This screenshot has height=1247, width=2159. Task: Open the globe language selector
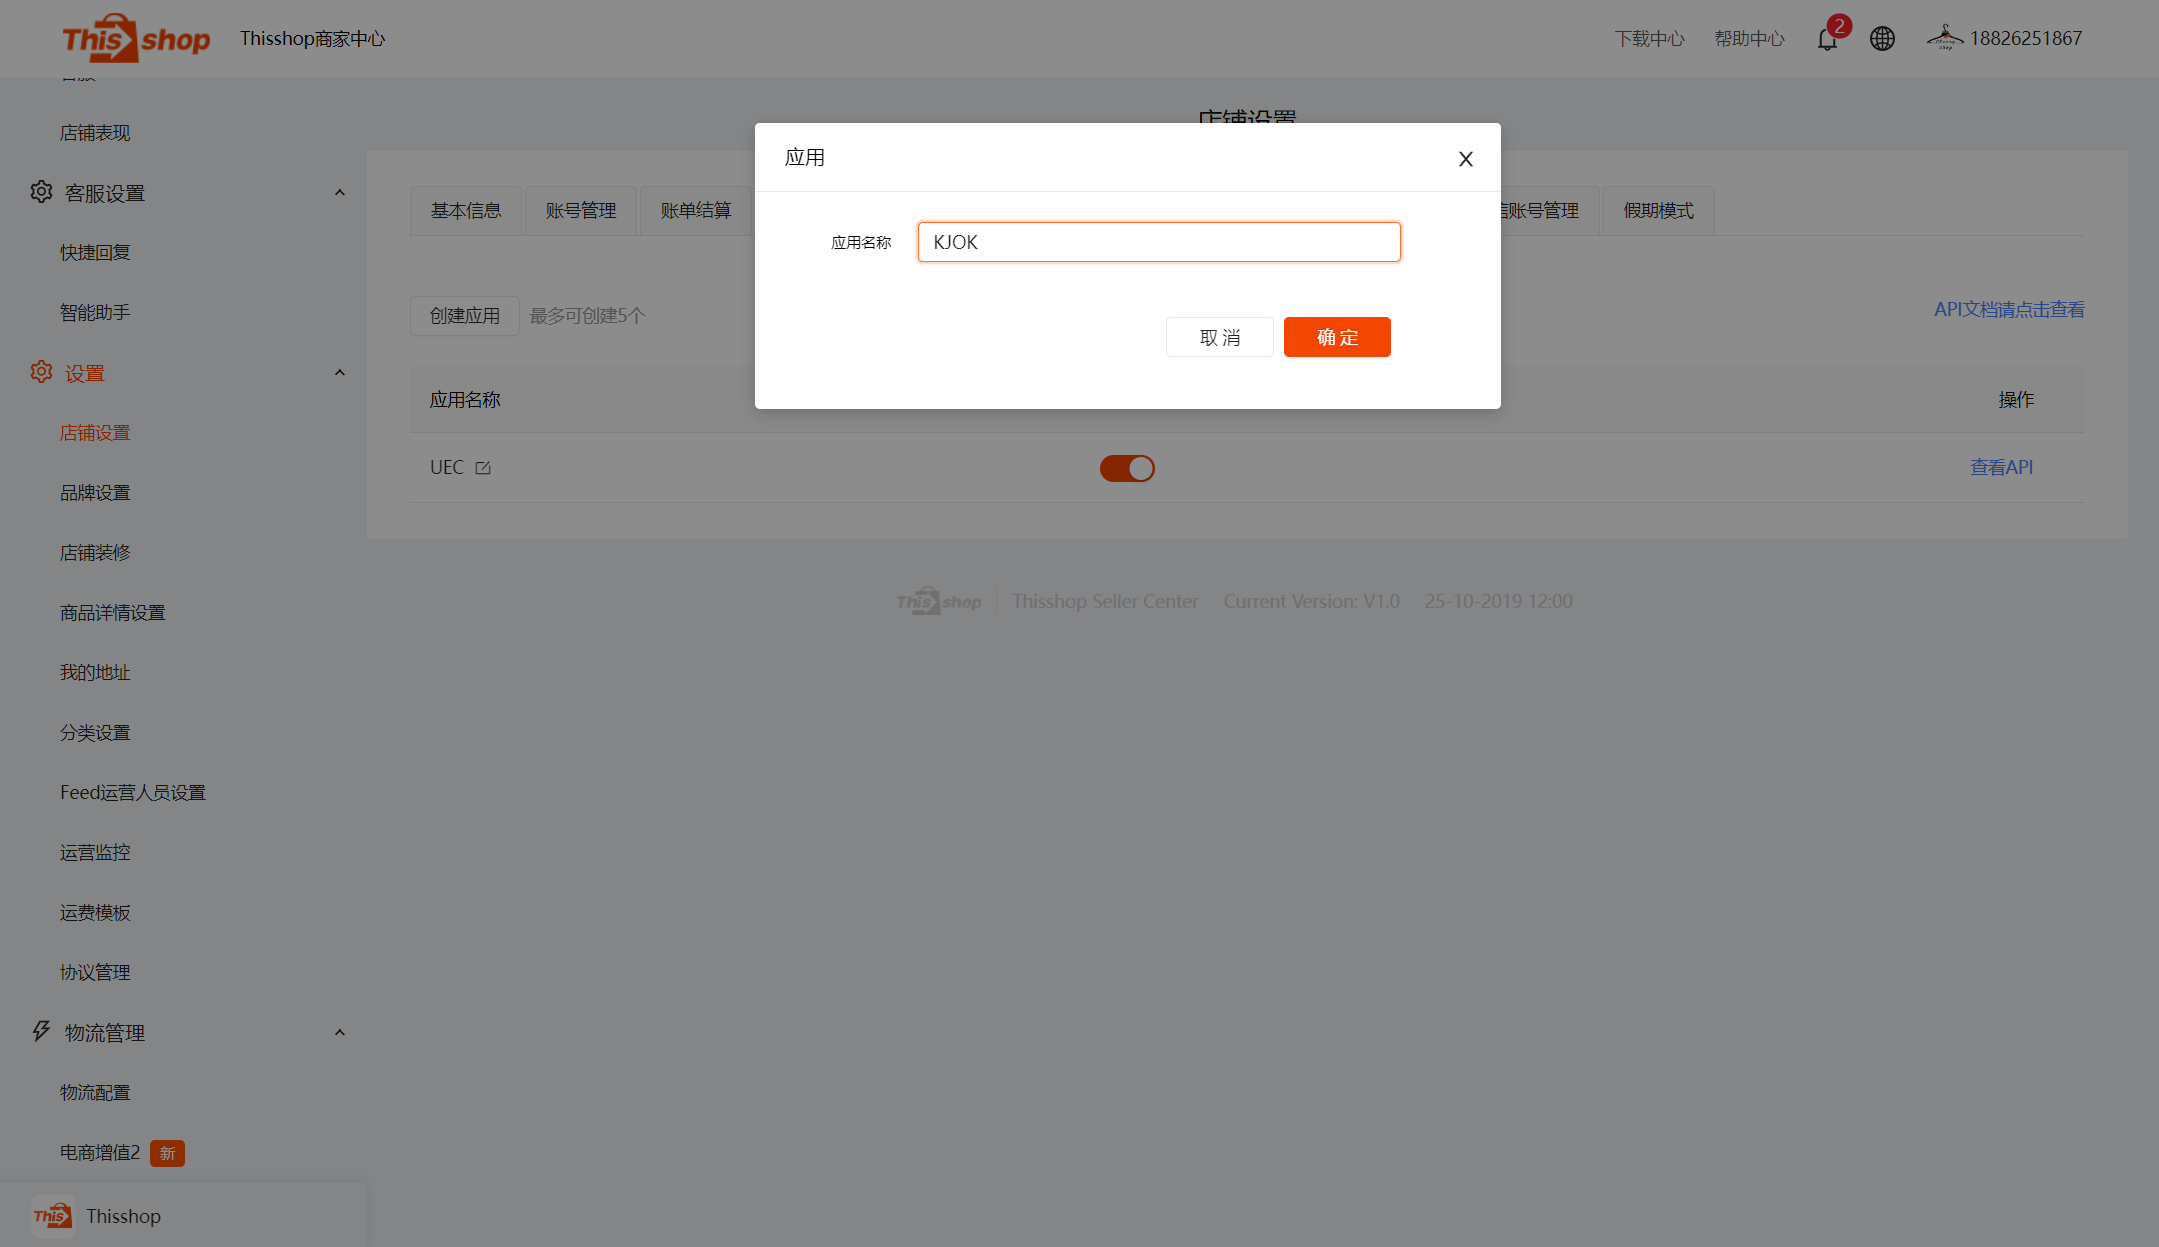click(x=1882, y=39)
